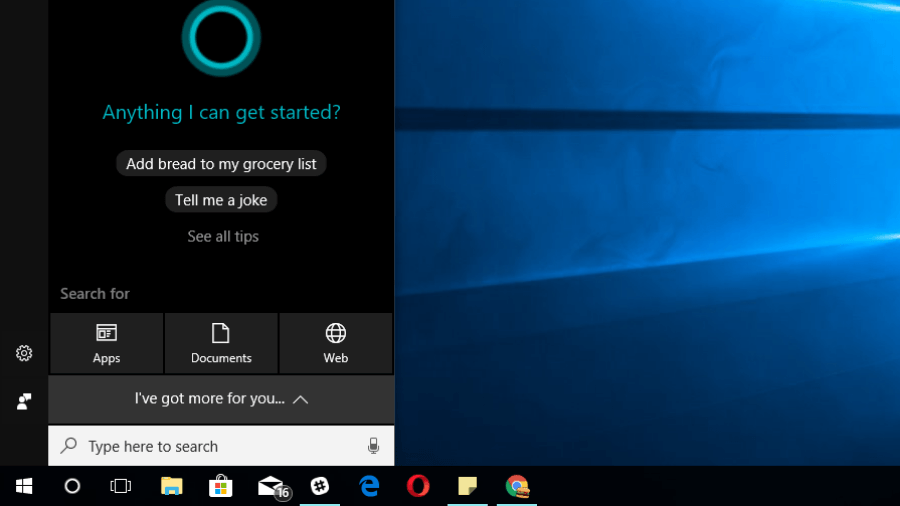This screenshot has height=506, width=900.
Task: Launch Opera browser from taskbar
Action: pyautogui.click(x=418, y=486)
